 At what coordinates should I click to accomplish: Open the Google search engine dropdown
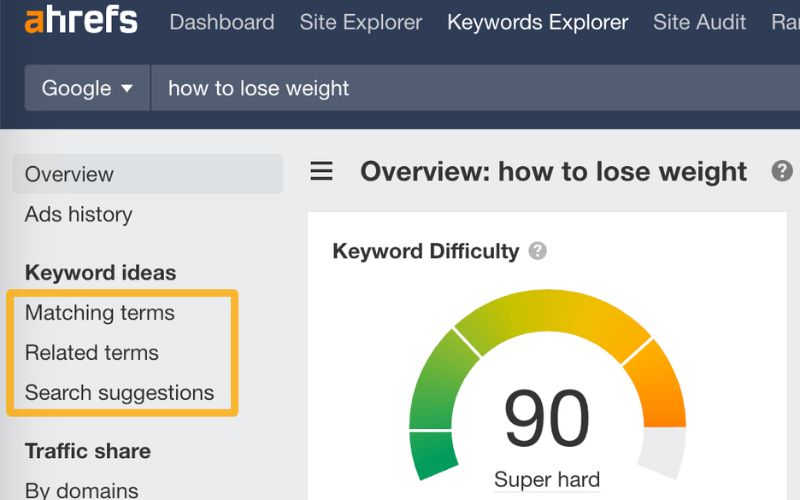(x=88, y=88)
